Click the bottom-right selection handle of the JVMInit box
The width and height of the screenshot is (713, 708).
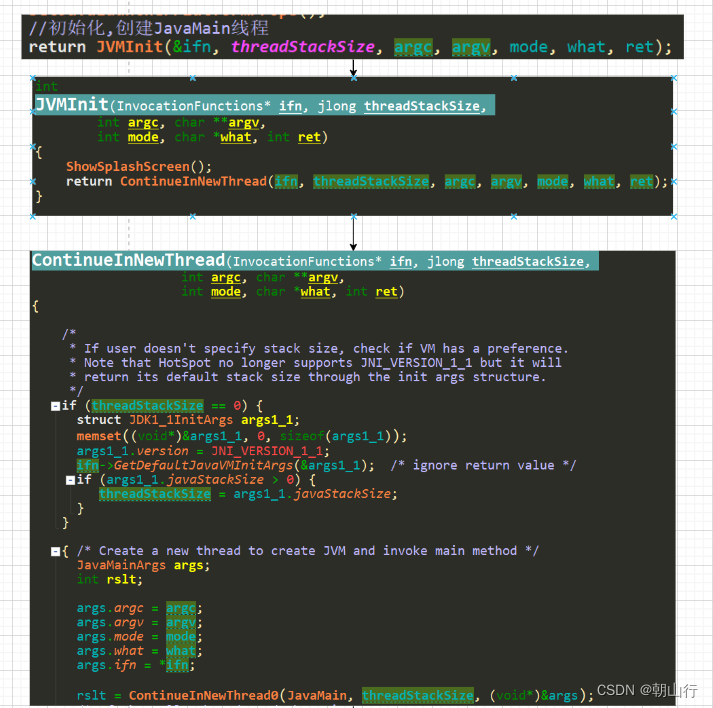[674, 217]
